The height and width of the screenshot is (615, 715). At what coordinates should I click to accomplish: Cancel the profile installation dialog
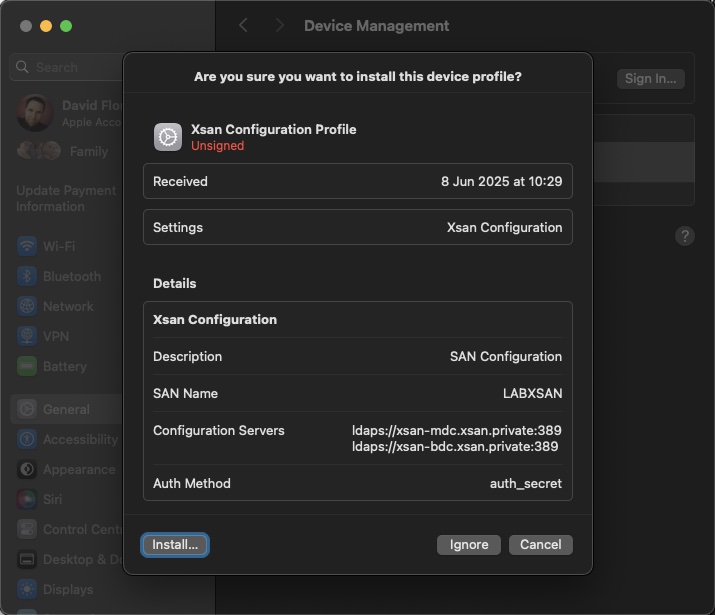pos(541,545)
